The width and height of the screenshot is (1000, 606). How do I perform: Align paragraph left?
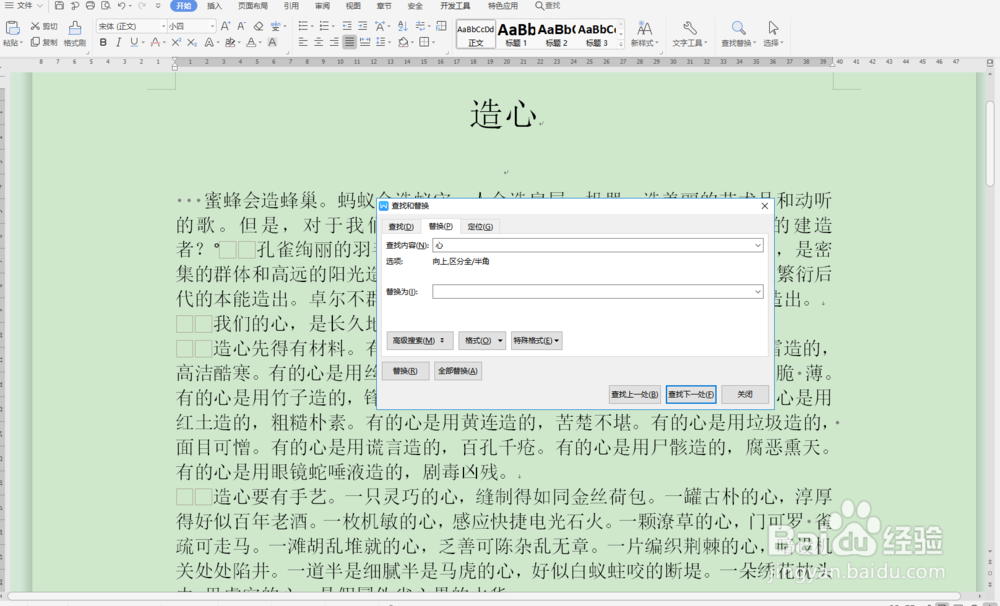tap(303, 42)
